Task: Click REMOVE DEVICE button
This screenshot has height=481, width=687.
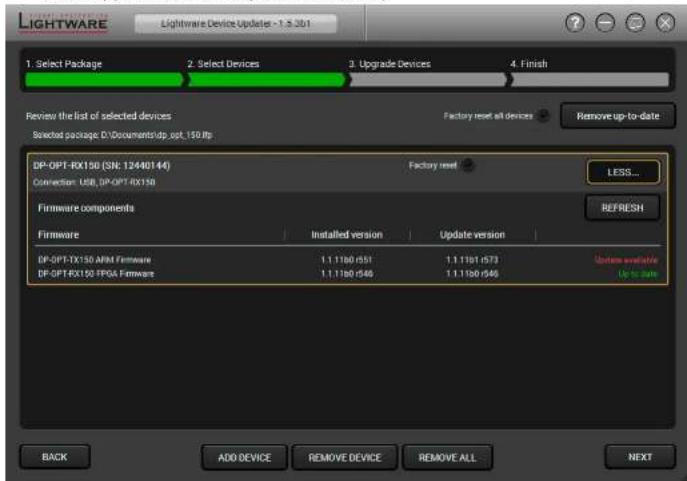Action: (x=345, y=457)
